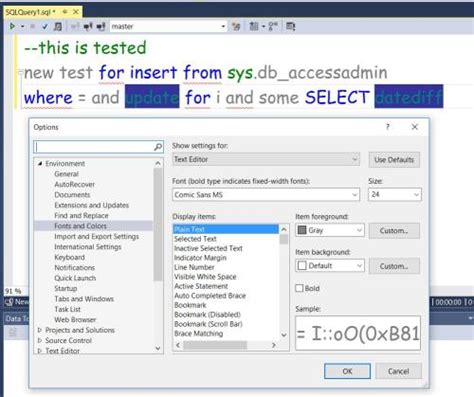Select Startup in the options tree

66,288
